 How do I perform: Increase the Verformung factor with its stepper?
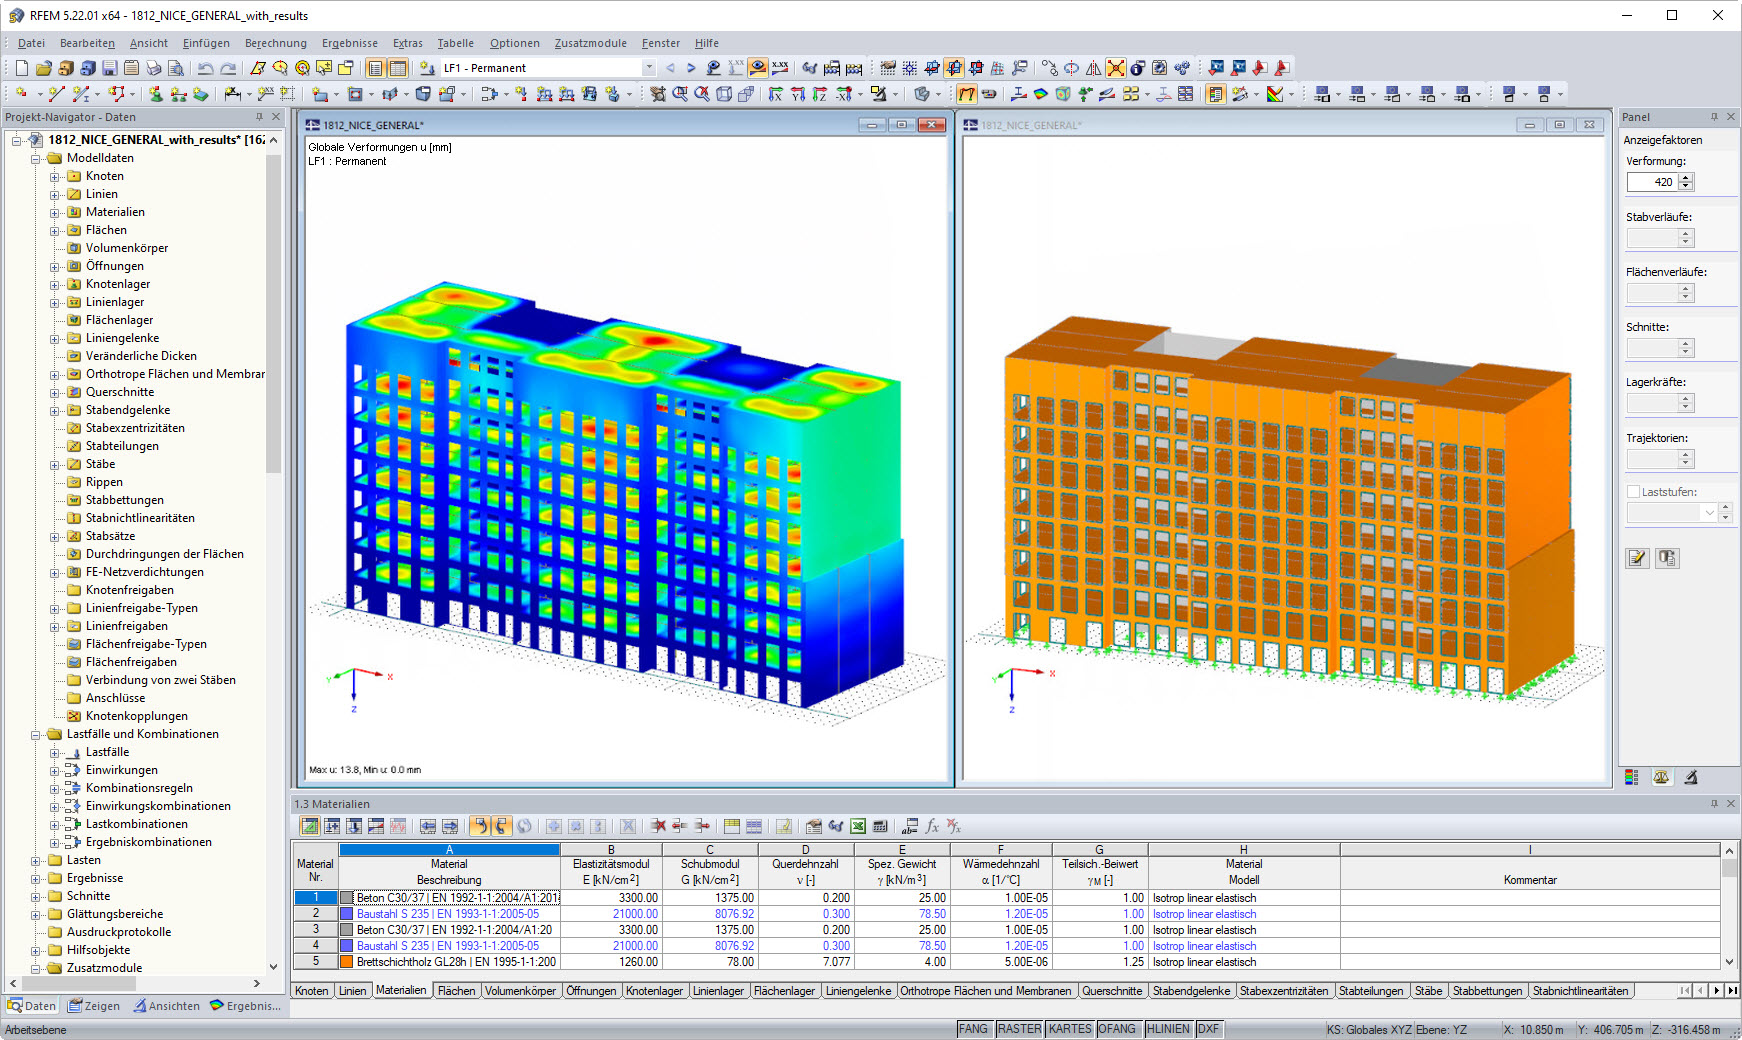[1687, 177]
